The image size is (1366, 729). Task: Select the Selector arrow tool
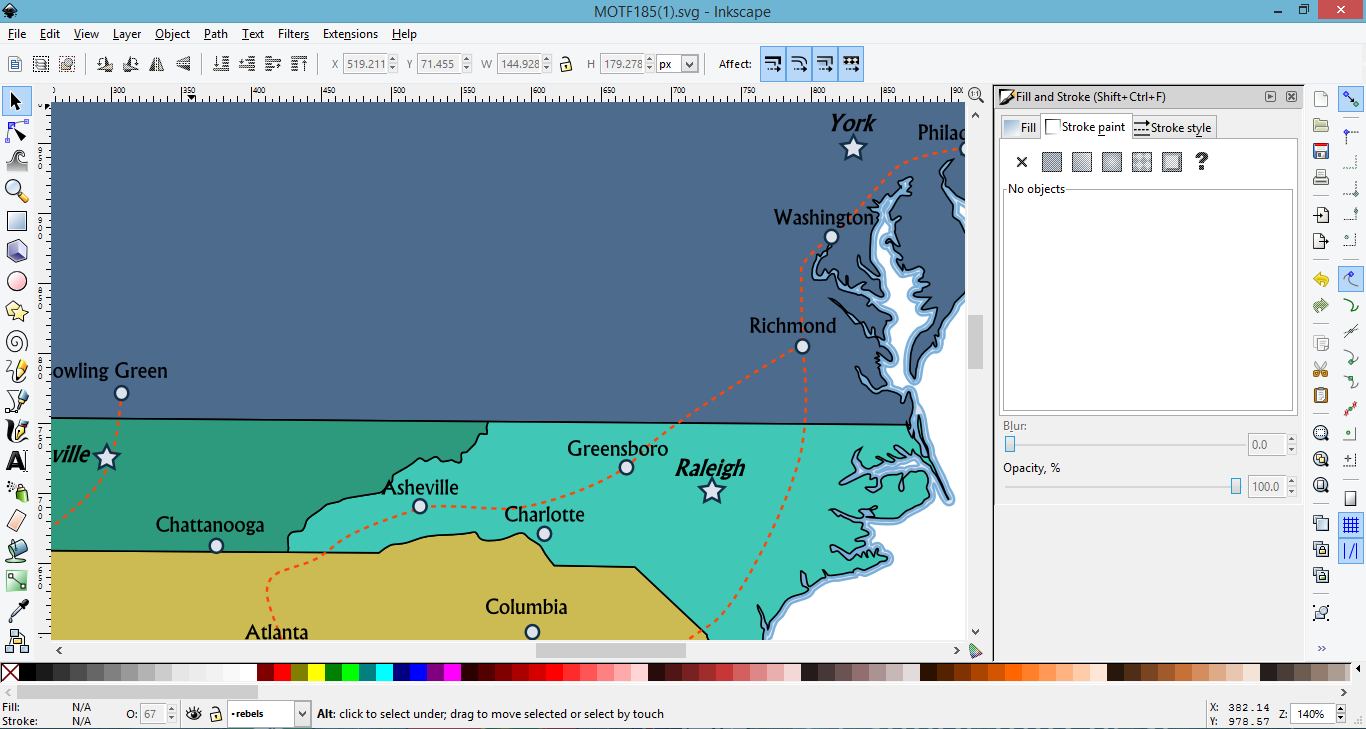(x=16, y=101)
